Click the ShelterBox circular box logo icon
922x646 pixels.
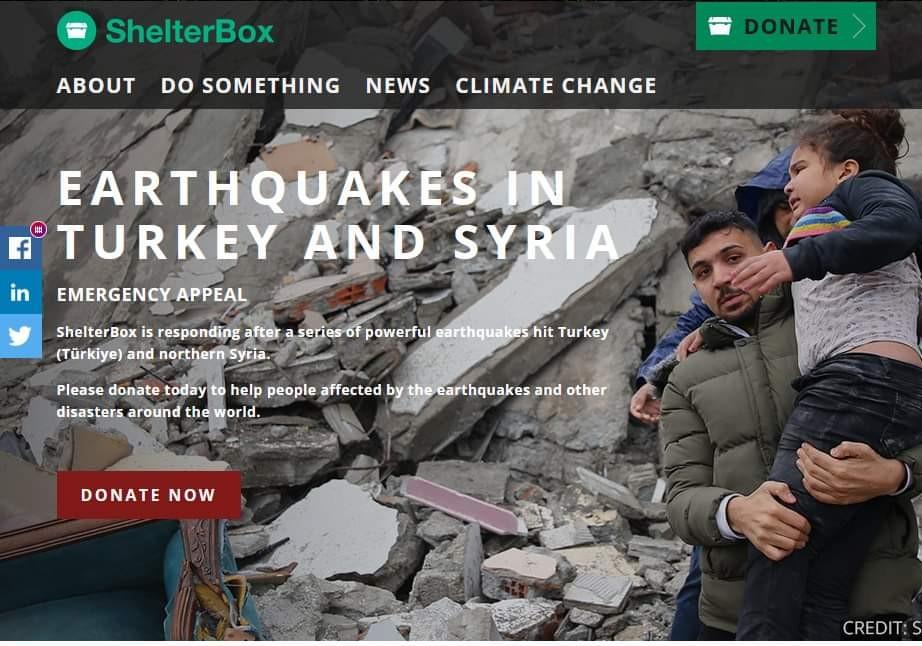pos(76,31)
